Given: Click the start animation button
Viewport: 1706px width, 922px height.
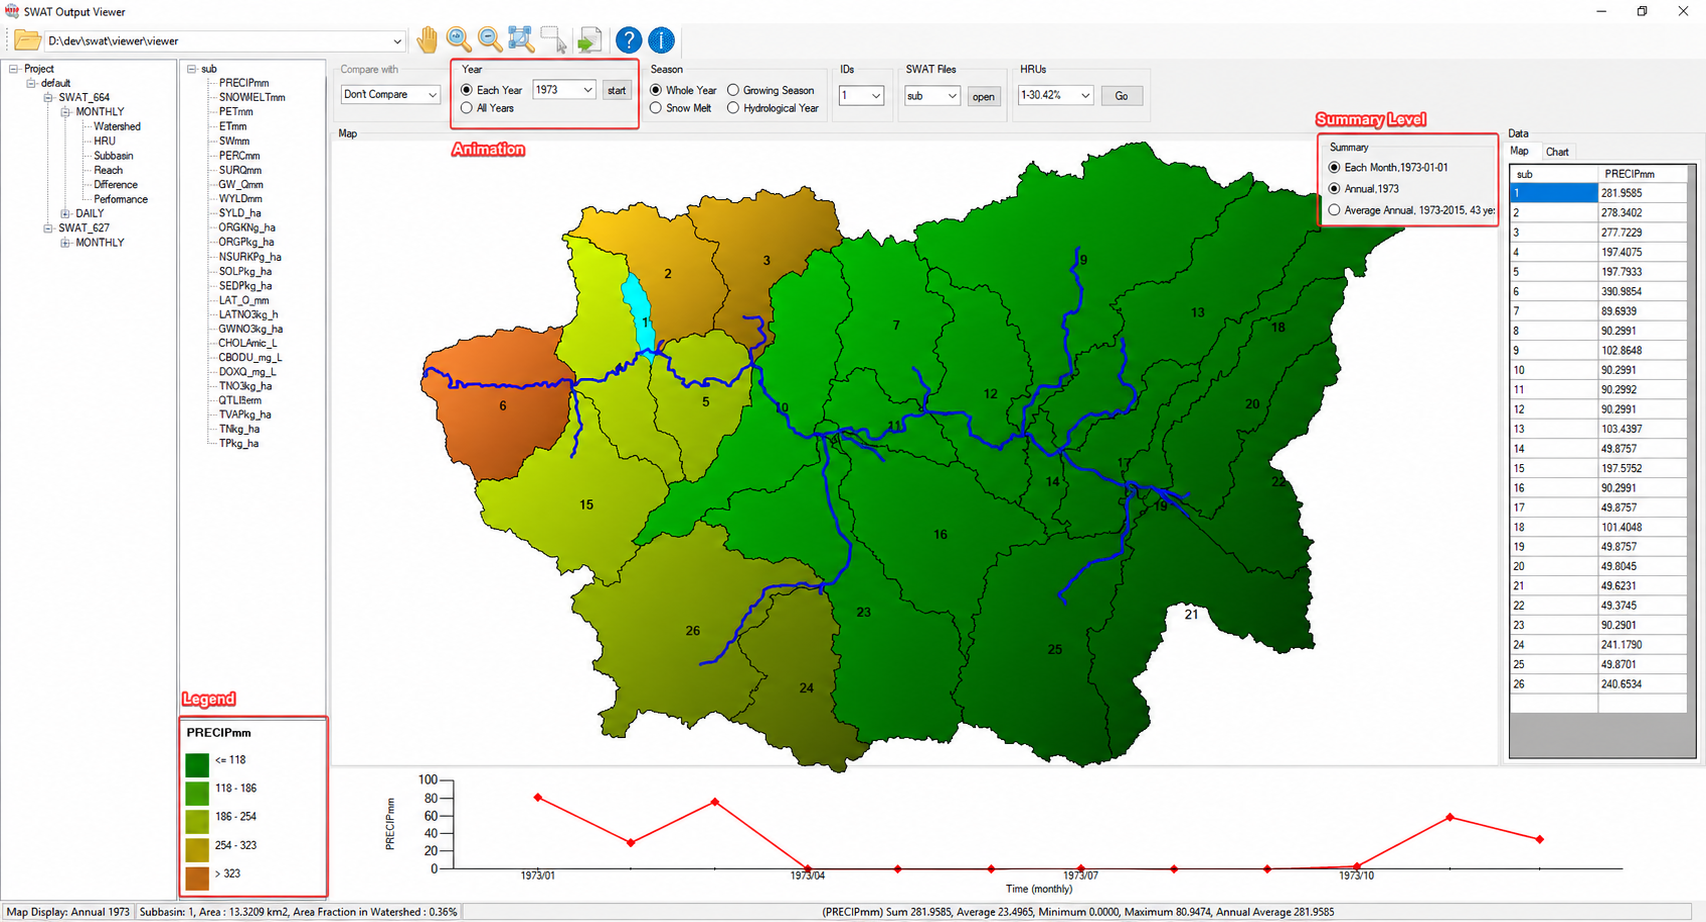Looking at the screenshot, I should click(617, 90).
